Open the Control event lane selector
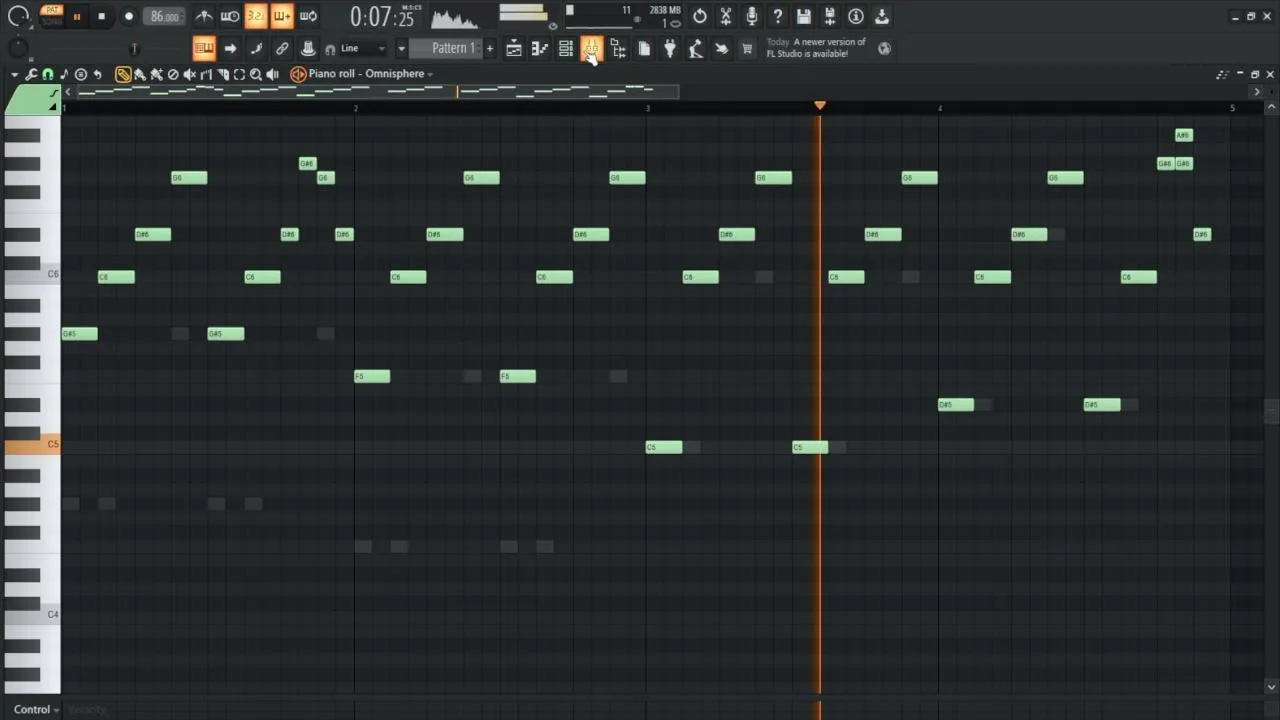 36,709
